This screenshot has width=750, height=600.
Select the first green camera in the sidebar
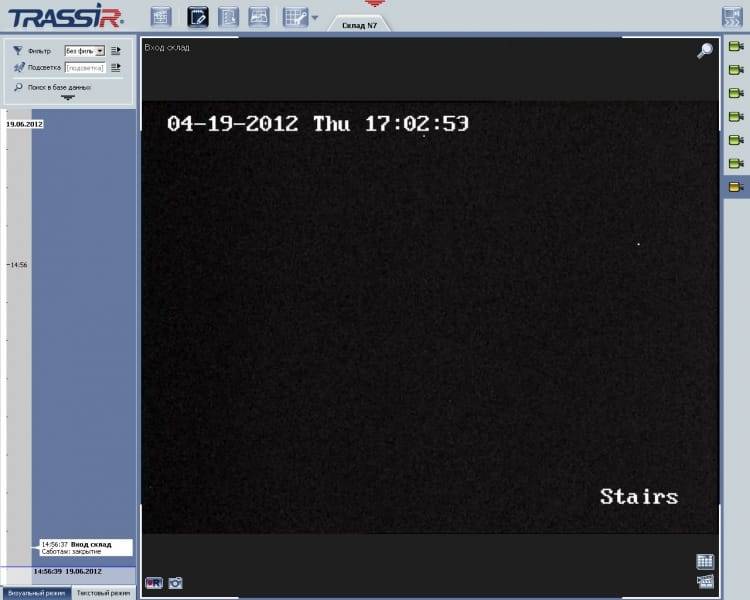click(737, 47)
